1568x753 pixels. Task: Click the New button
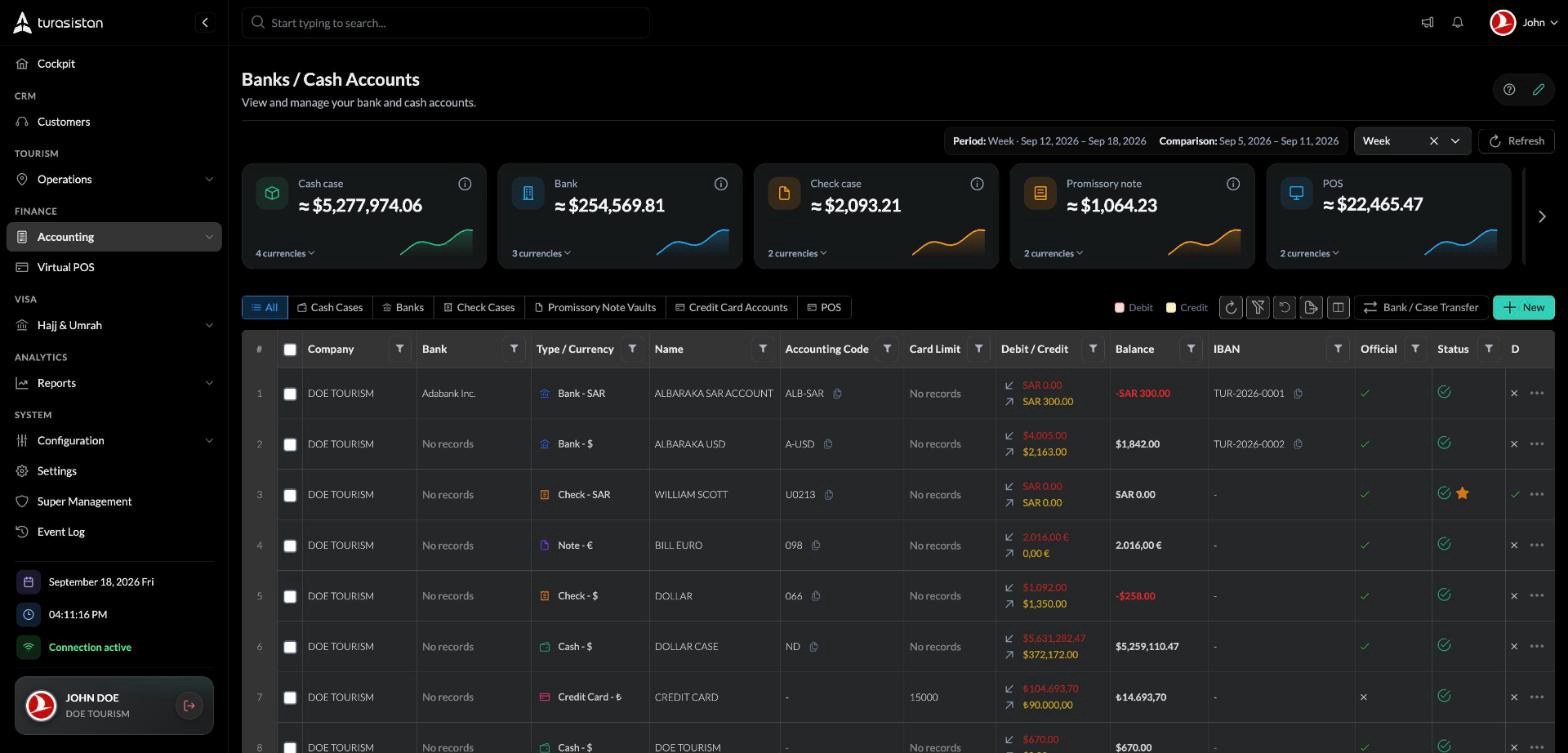point(1524,308)
